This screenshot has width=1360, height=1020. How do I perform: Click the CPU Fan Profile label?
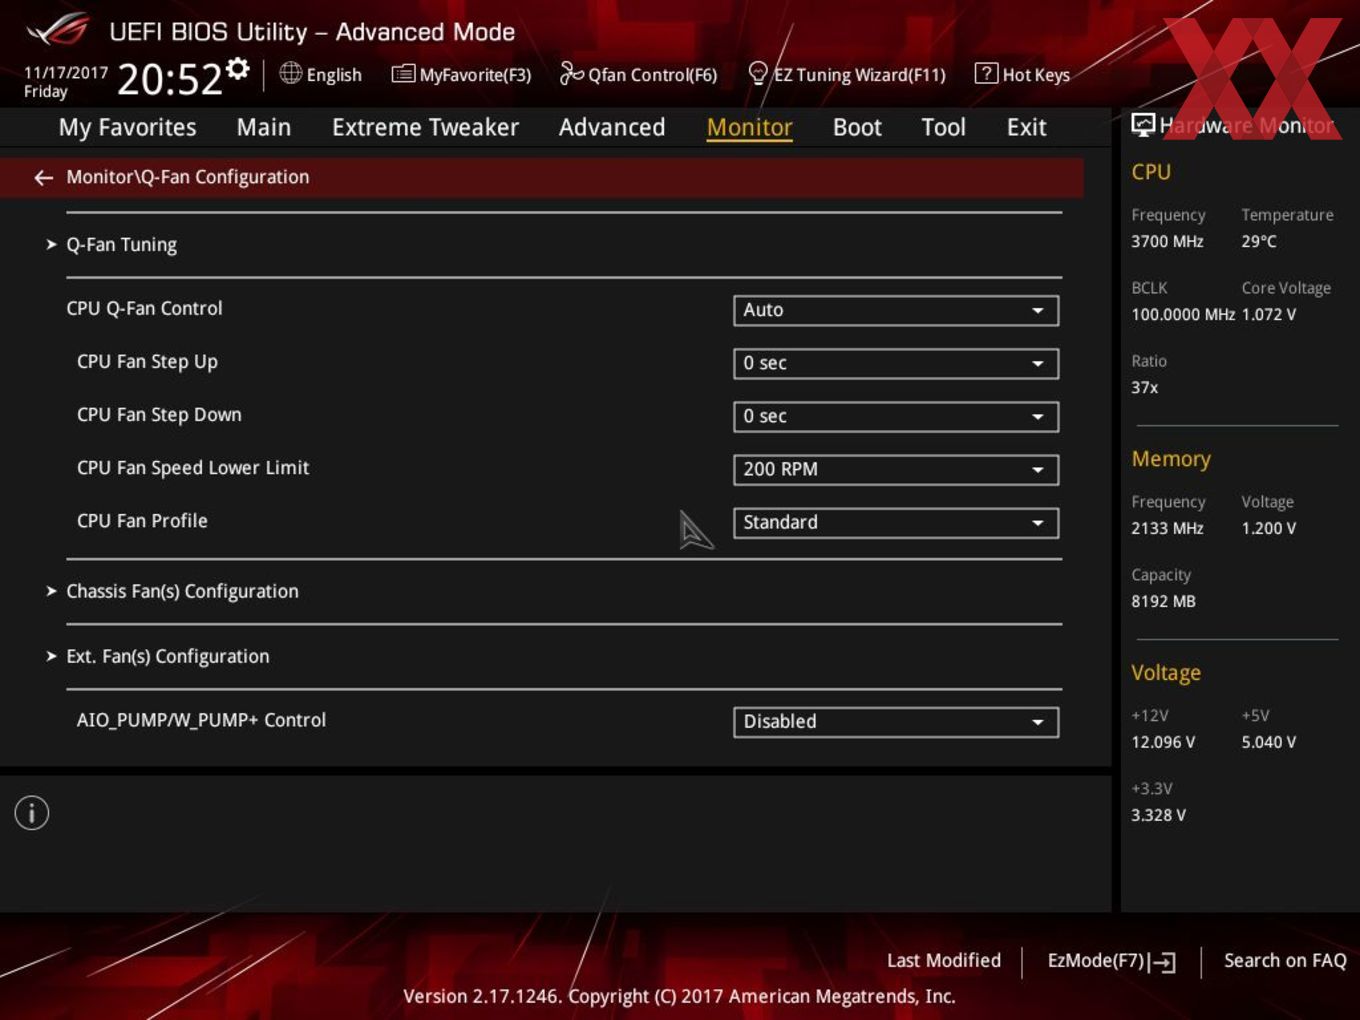tap(142, 521)
